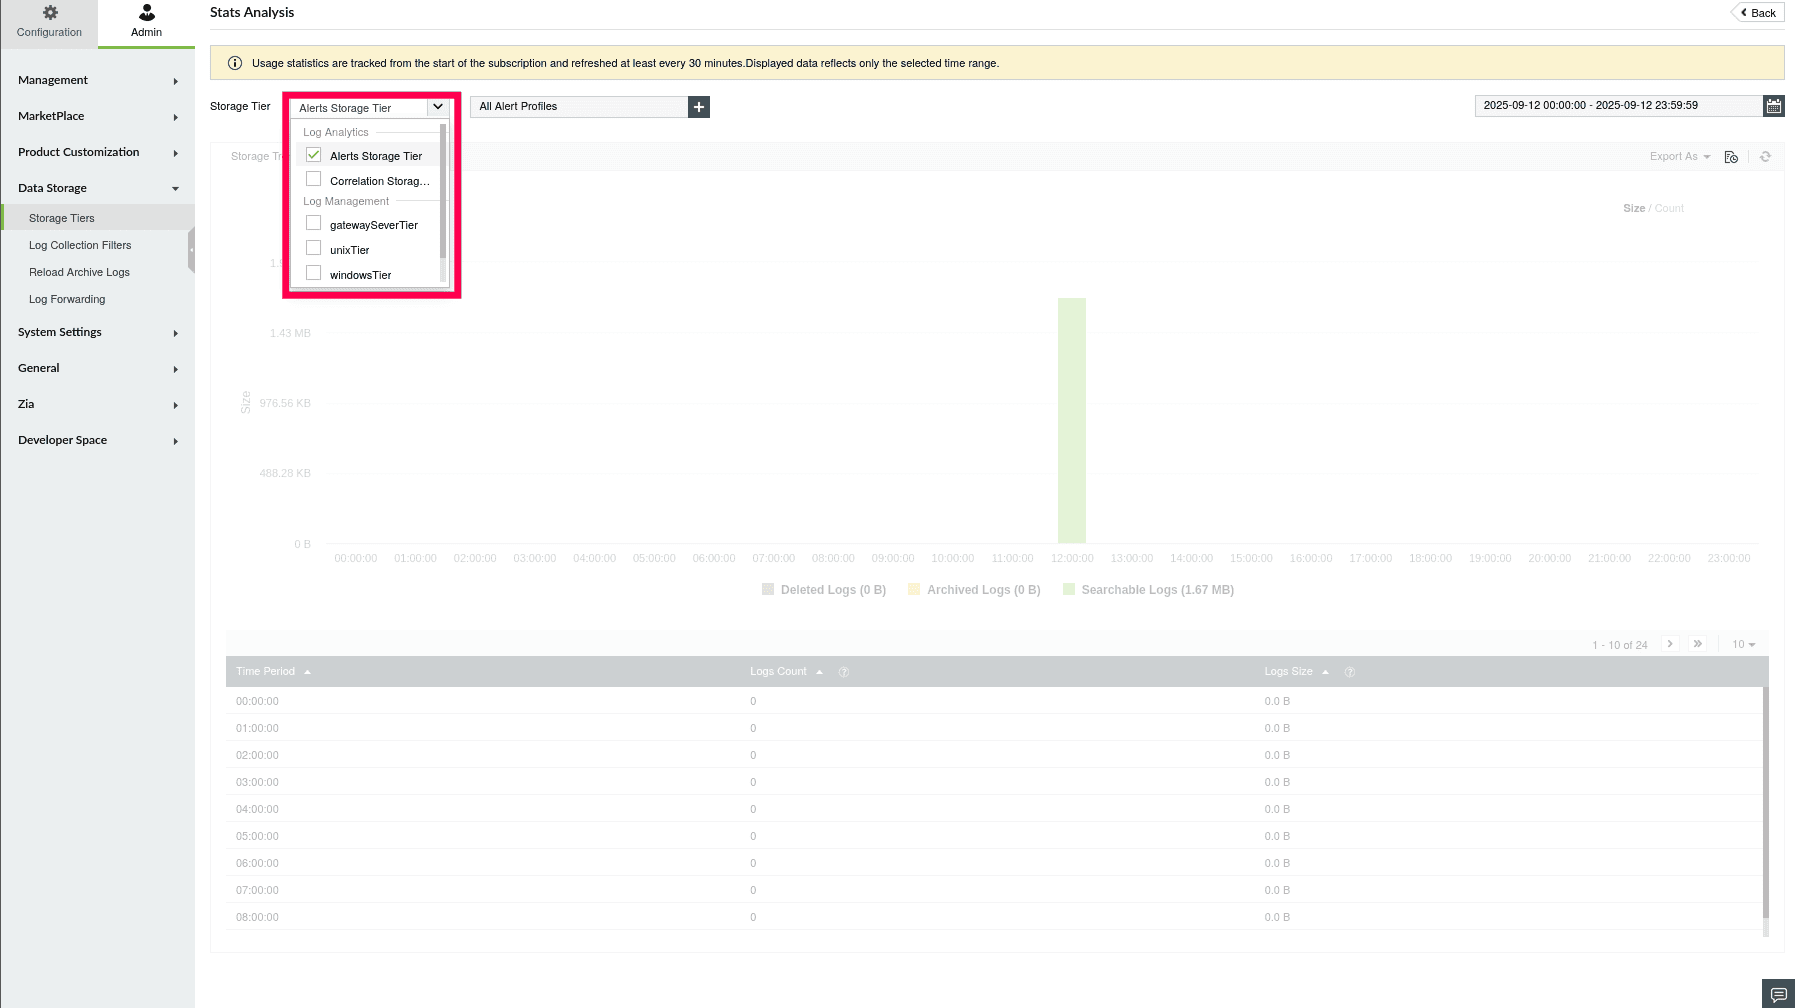This screenshot has width=1799, height=1008.
Task: Uncheck Alerts Storage Tier option
Action: [x=314, y=155]
